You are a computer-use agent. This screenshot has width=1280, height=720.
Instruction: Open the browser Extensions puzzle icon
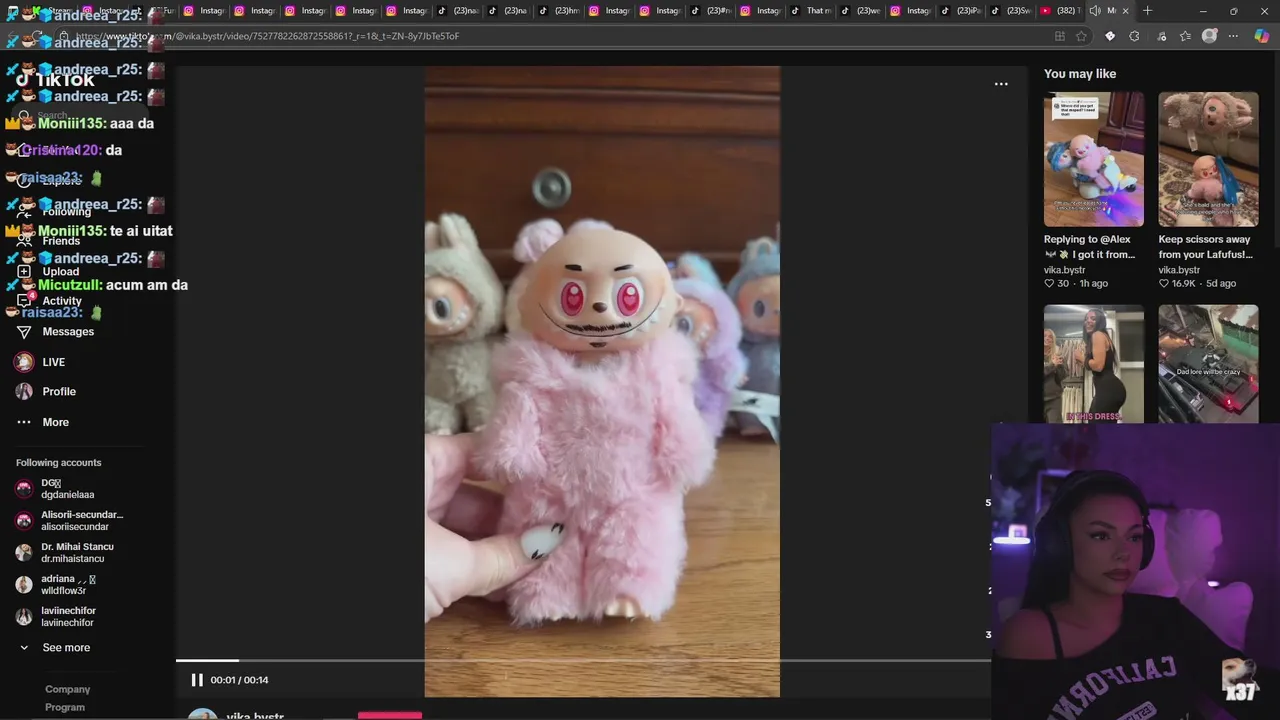tap(1134, 36)
